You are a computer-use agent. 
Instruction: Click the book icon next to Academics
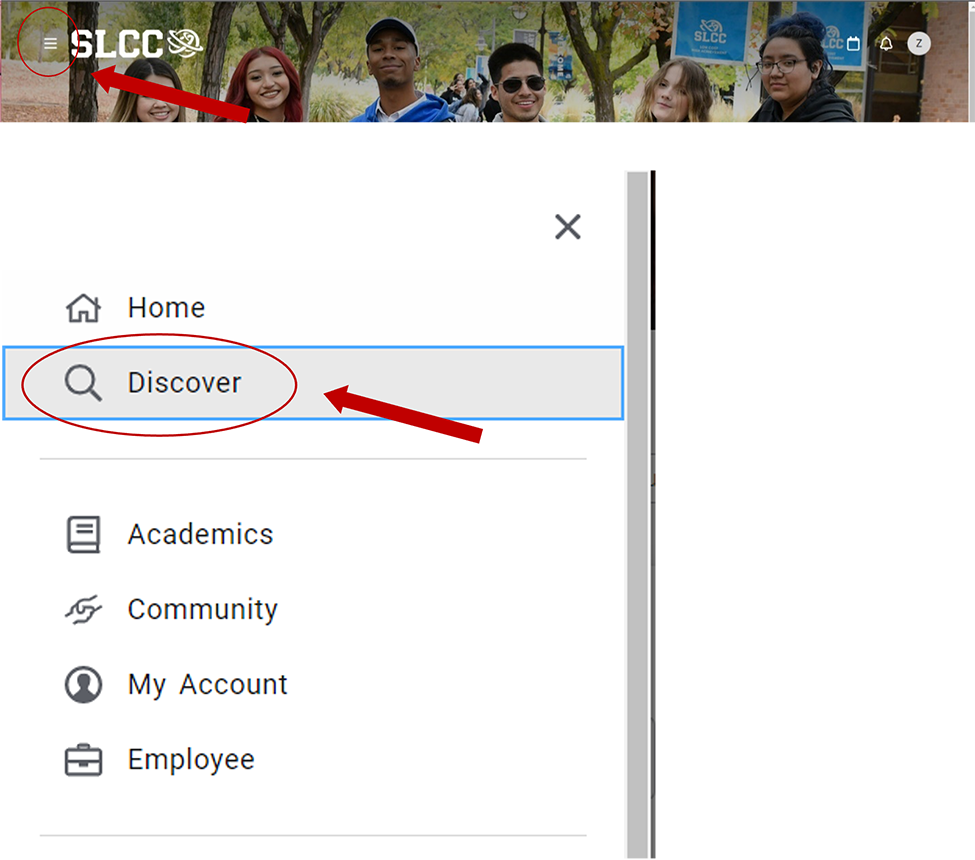point(83,535)
